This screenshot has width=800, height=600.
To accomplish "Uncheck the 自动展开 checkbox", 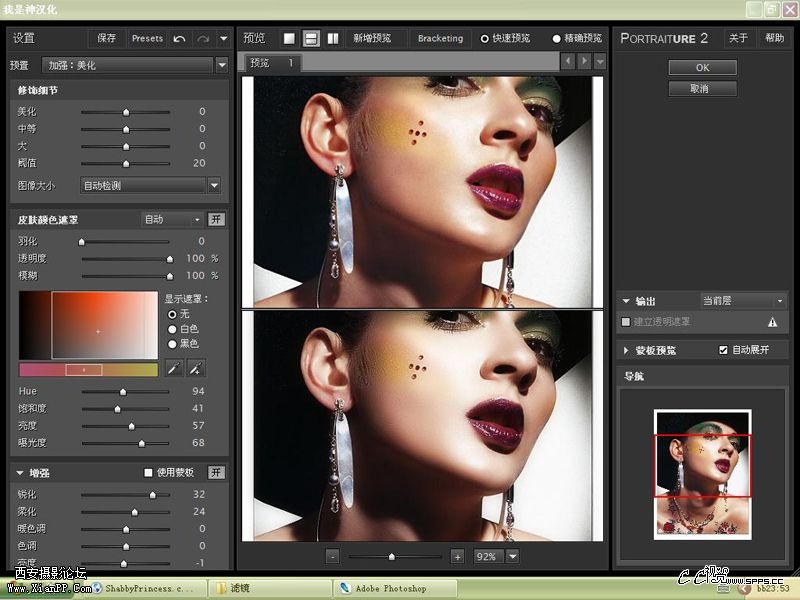I will pos(724,350).
